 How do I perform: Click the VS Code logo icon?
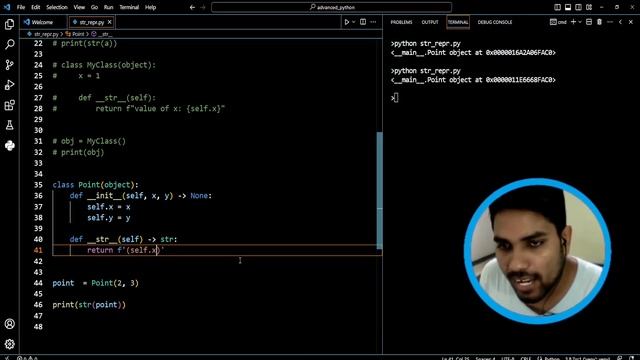[7, 7]
